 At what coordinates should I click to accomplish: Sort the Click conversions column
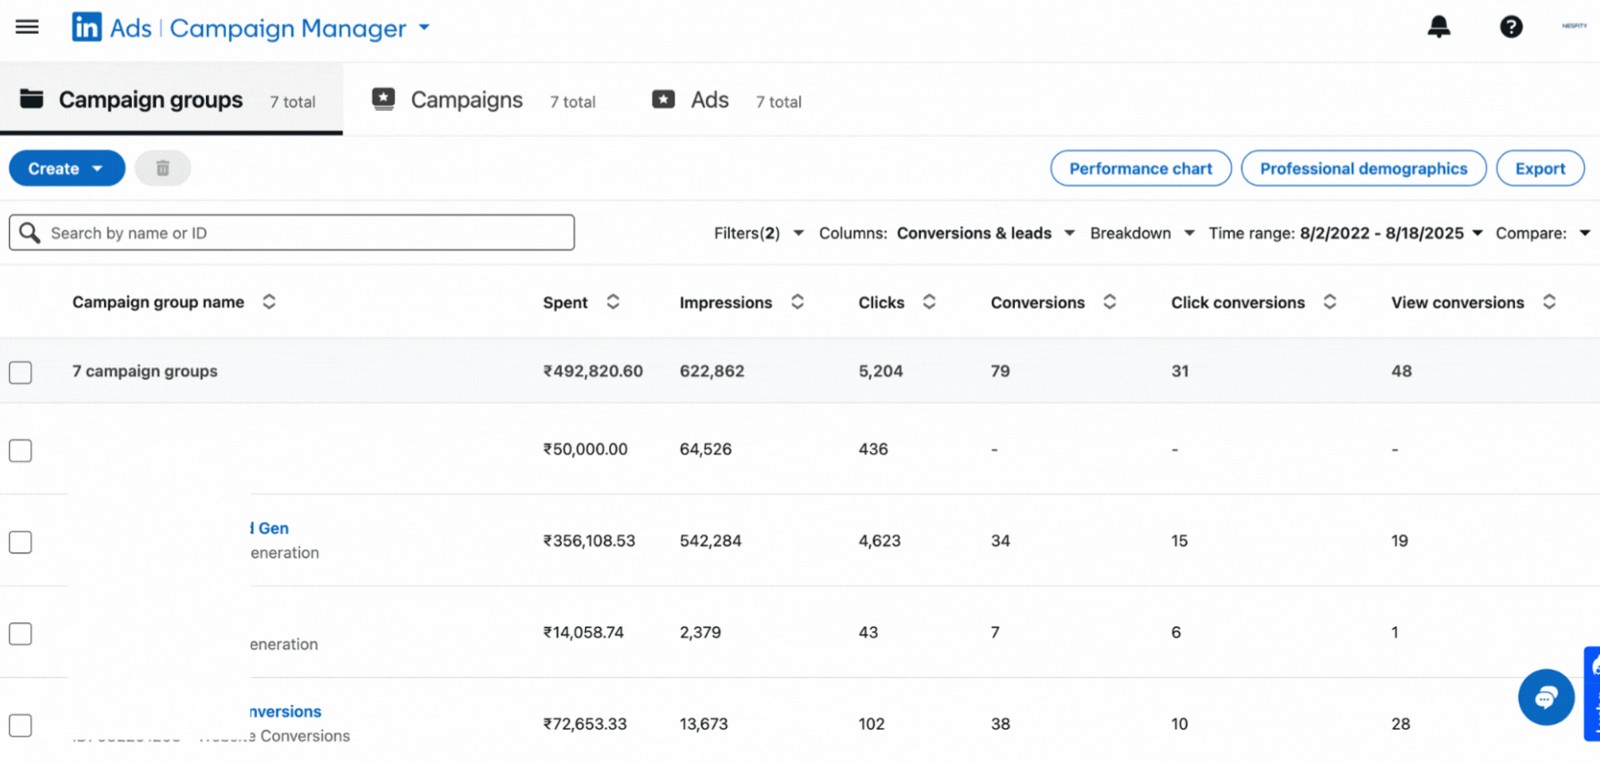(x=1329, y=302)
